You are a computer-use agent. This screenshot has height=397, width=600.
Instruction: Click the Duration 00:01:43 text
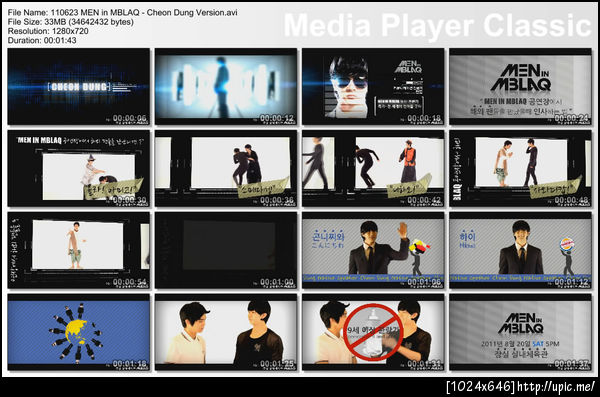pos(42,40)
